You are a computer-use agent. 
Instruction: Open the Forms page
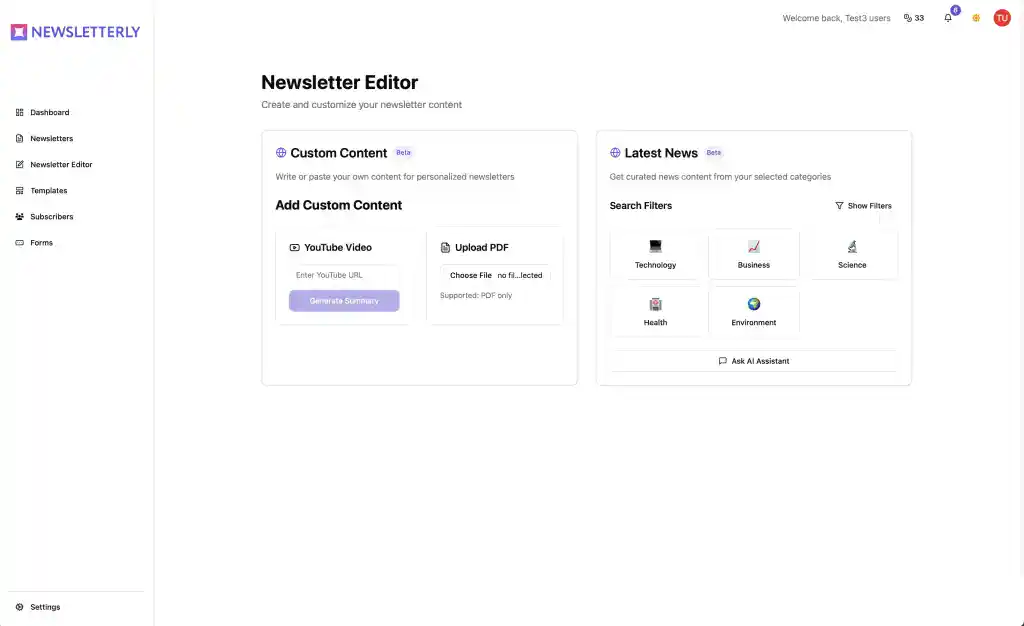(41, 243)
